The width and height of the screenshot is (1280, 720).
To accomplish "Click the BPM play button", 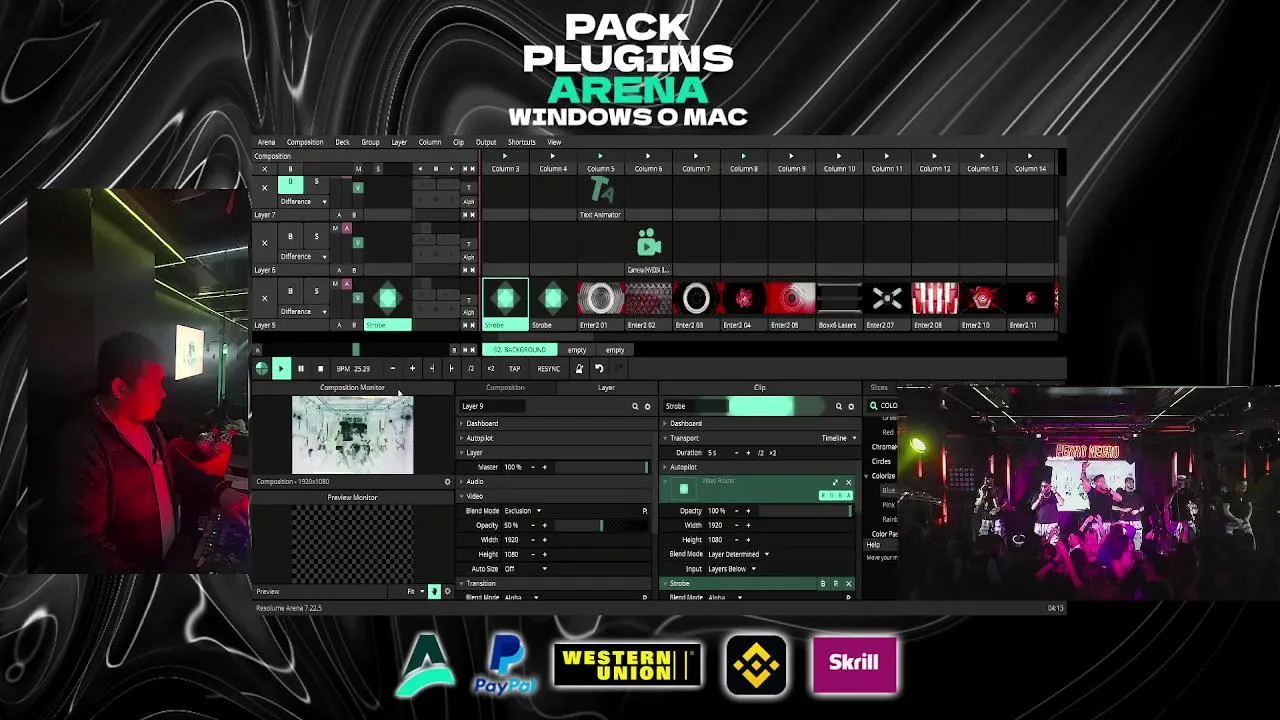I will point(281,369).
